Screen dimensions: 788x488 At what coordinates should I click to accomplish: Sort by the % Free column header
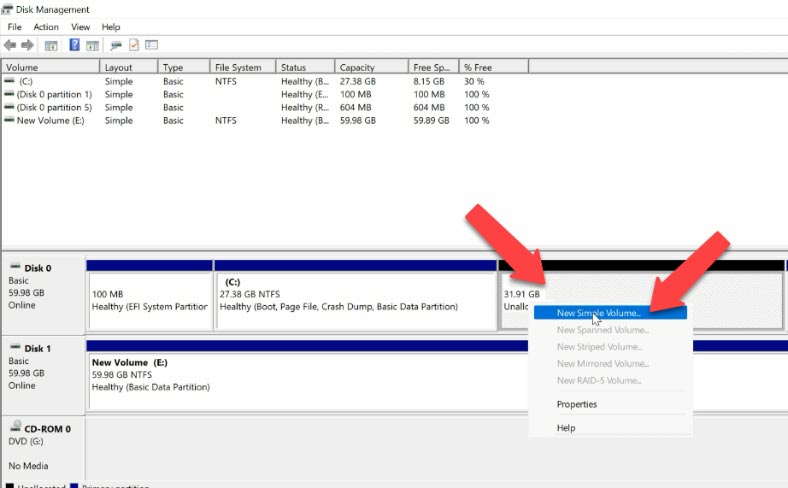tap(494, 67)
